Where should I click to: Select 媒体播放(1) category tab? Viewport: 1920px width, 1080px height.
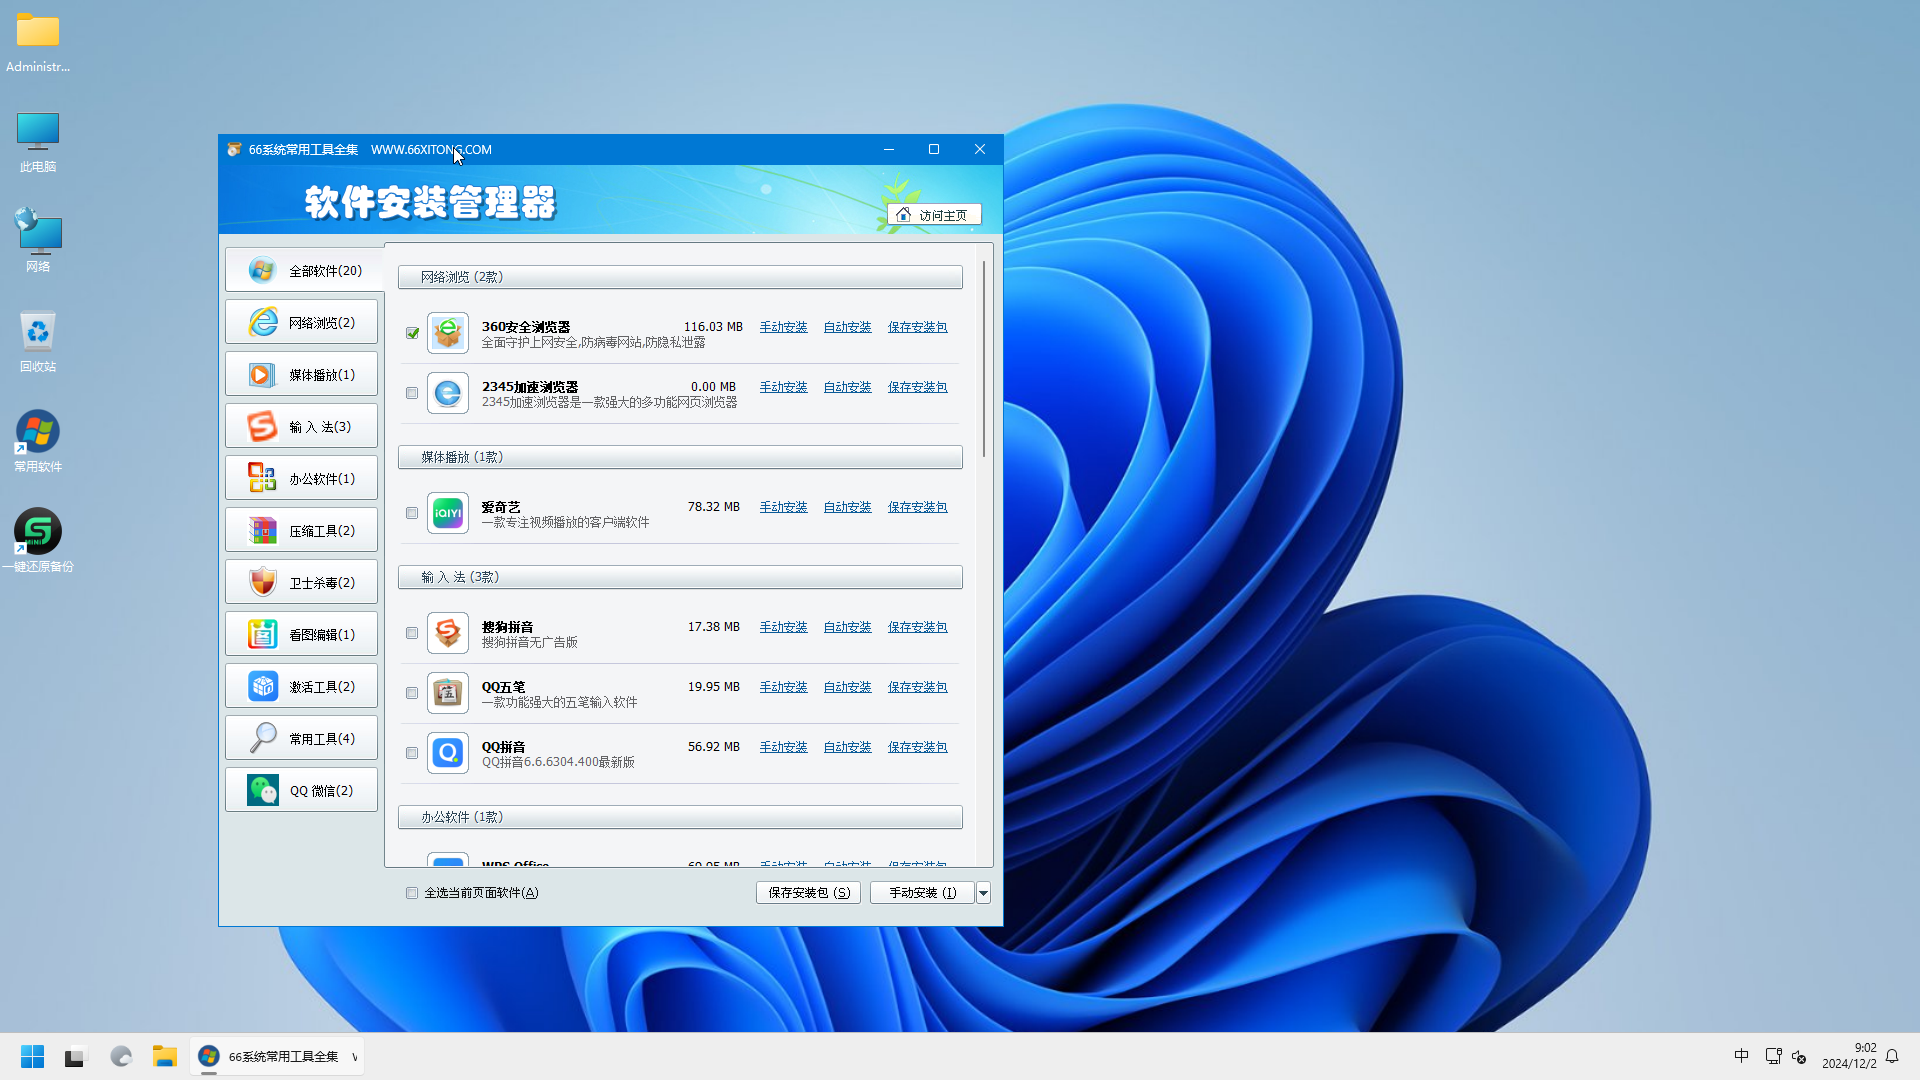[301, 374]
